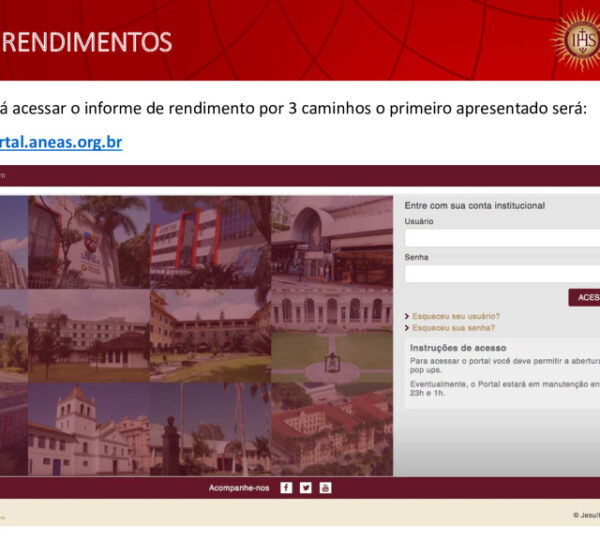Select the statue bust photo
This screenshot has height=540, width=600.
point(210,428)
